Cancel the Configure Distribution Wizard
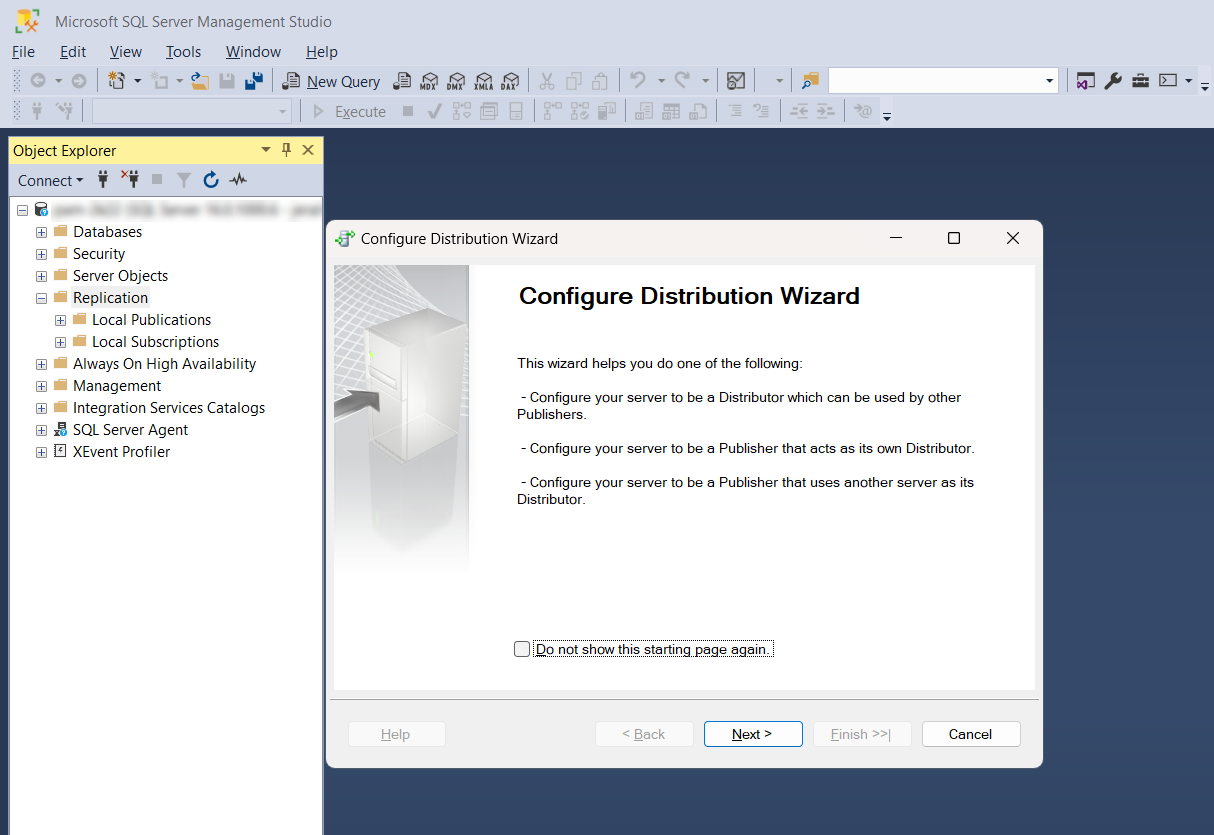 [x=970, y=733]
